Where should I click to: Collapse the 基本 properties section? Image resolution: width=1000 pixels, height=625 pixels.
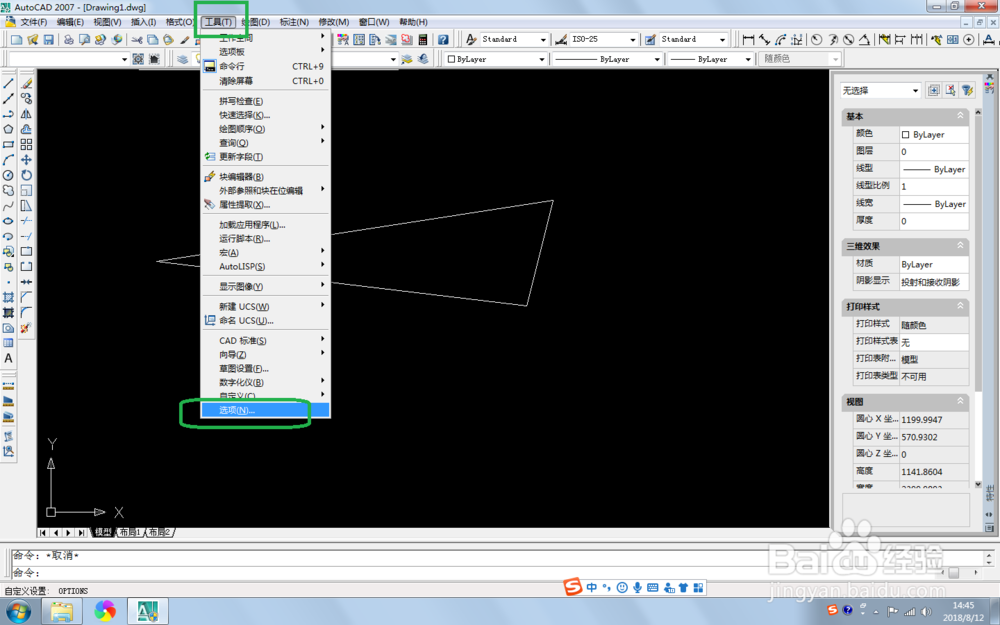point(960,116)
